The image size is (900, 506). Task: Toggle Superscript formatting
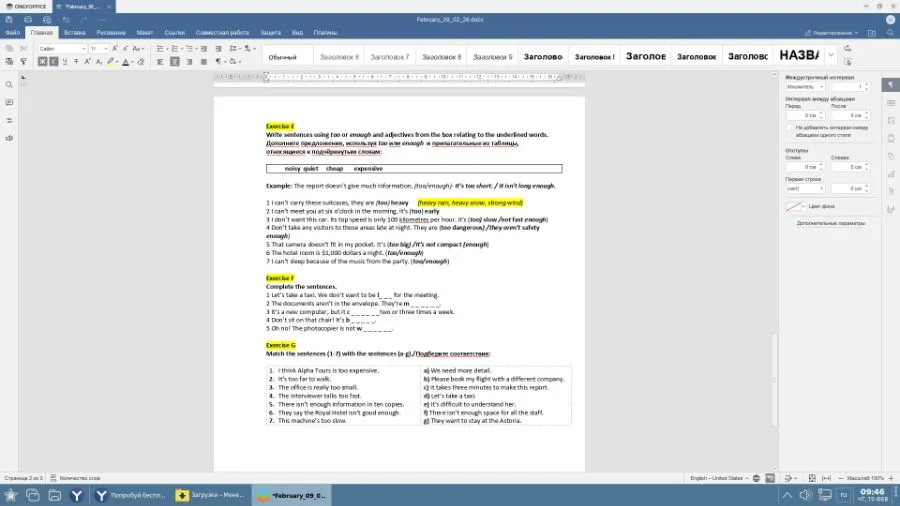click(87, 61)
